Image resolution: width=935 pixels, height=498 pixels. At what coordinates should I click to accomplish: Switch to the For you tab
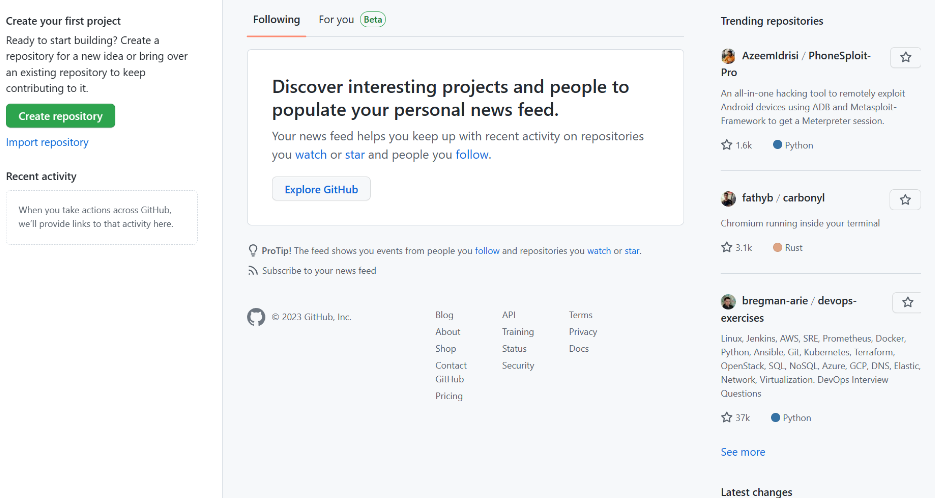(x=336, y=19)
